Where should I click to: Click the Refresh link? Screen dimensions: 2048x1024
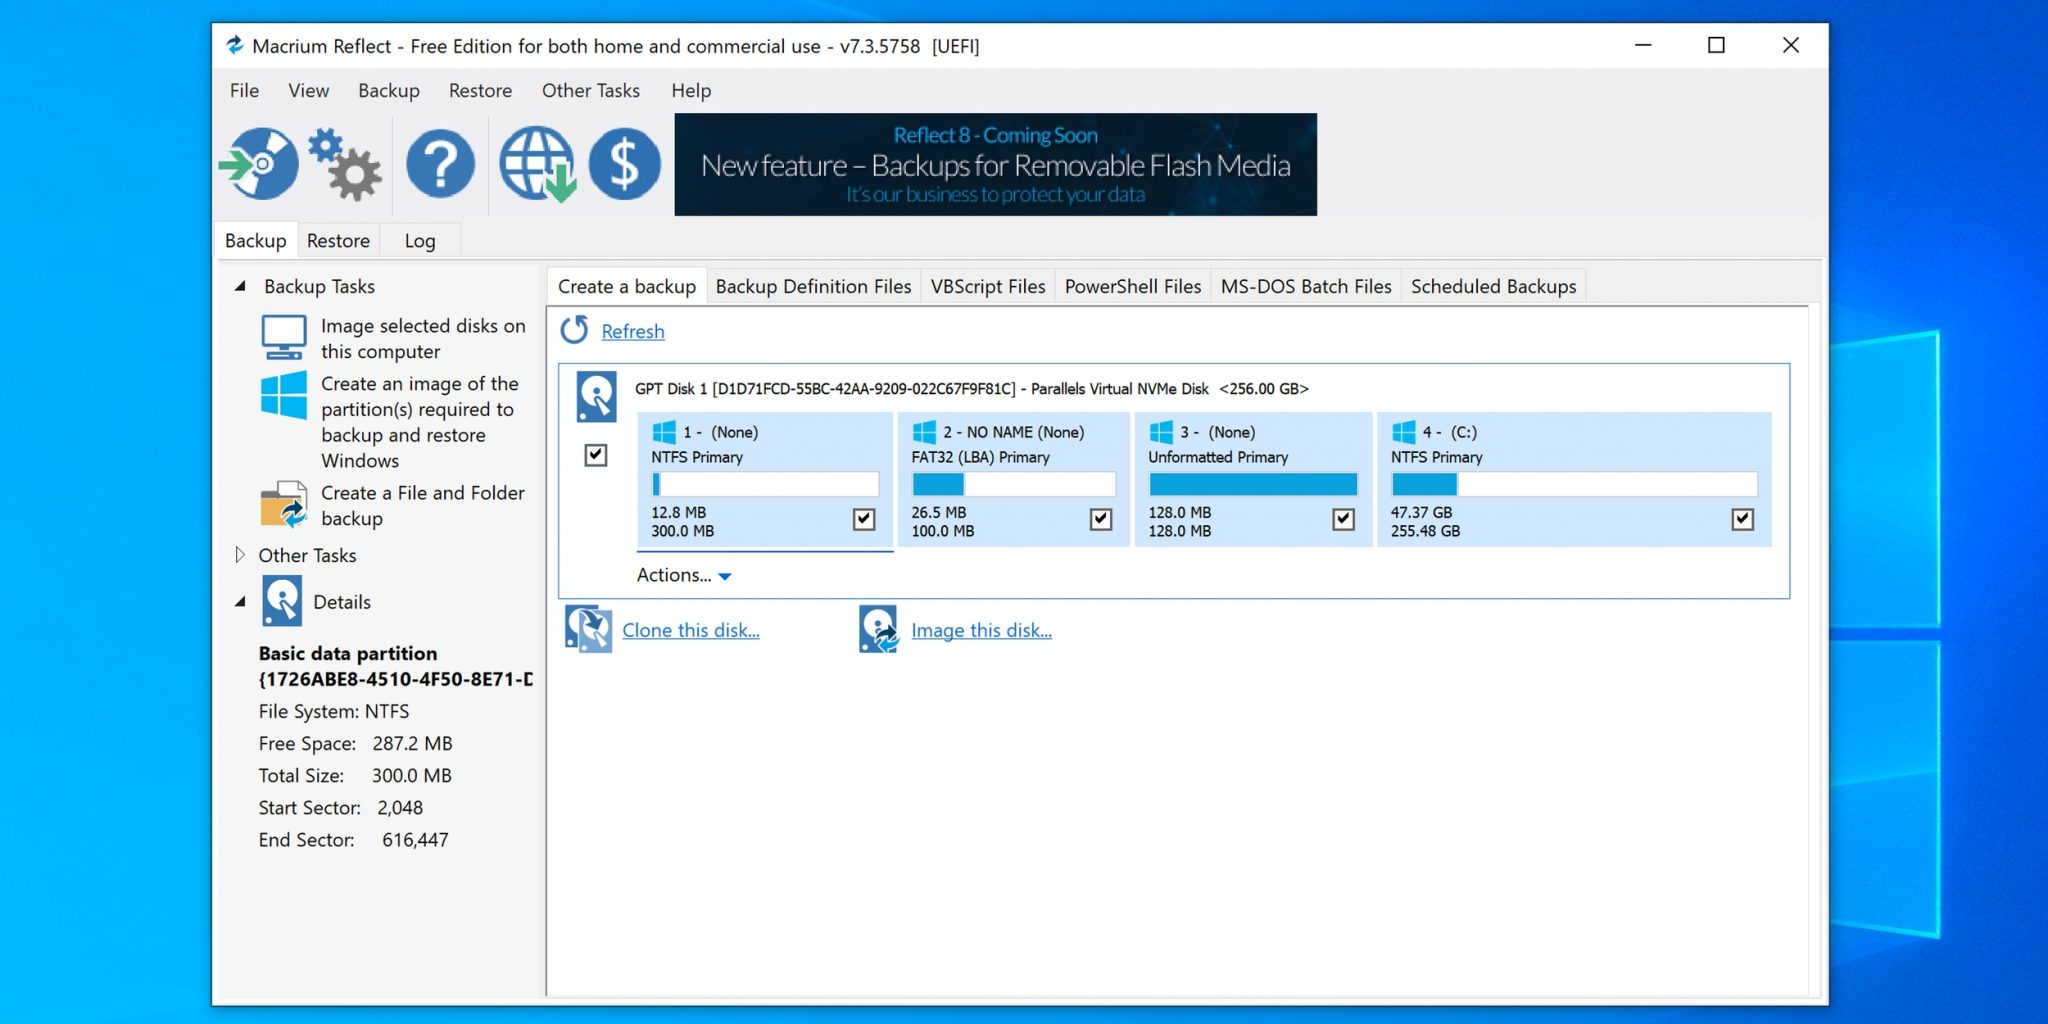632,332
